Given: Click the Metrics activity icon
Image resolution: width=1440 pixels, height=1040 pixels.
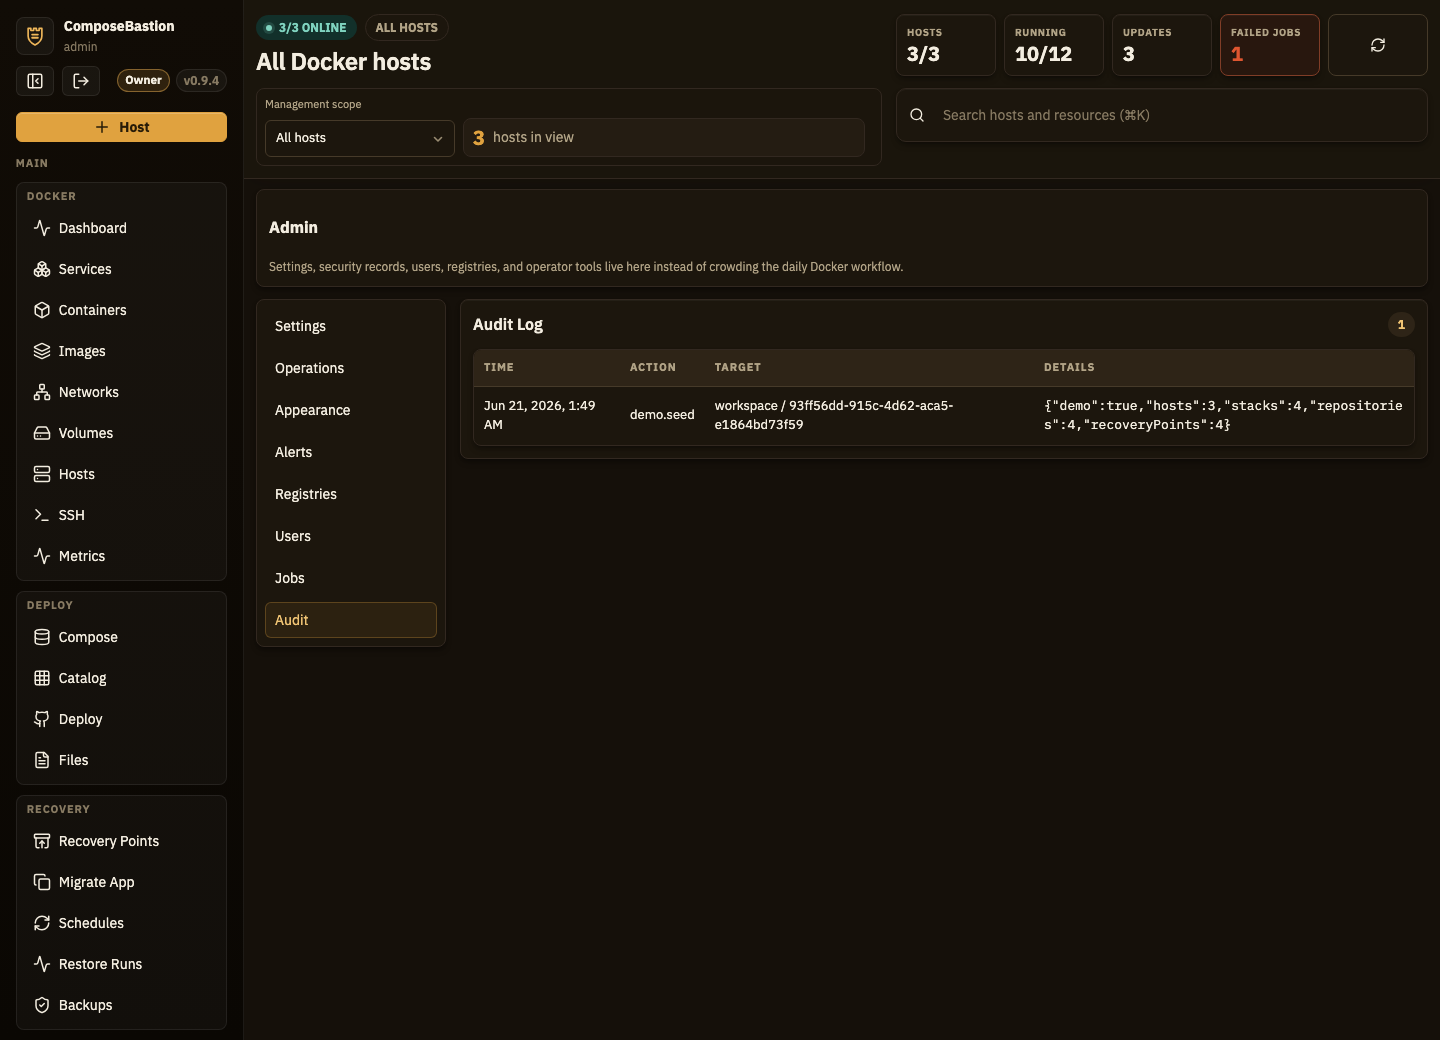Looking at the screenshot, I should coord(42,556).
